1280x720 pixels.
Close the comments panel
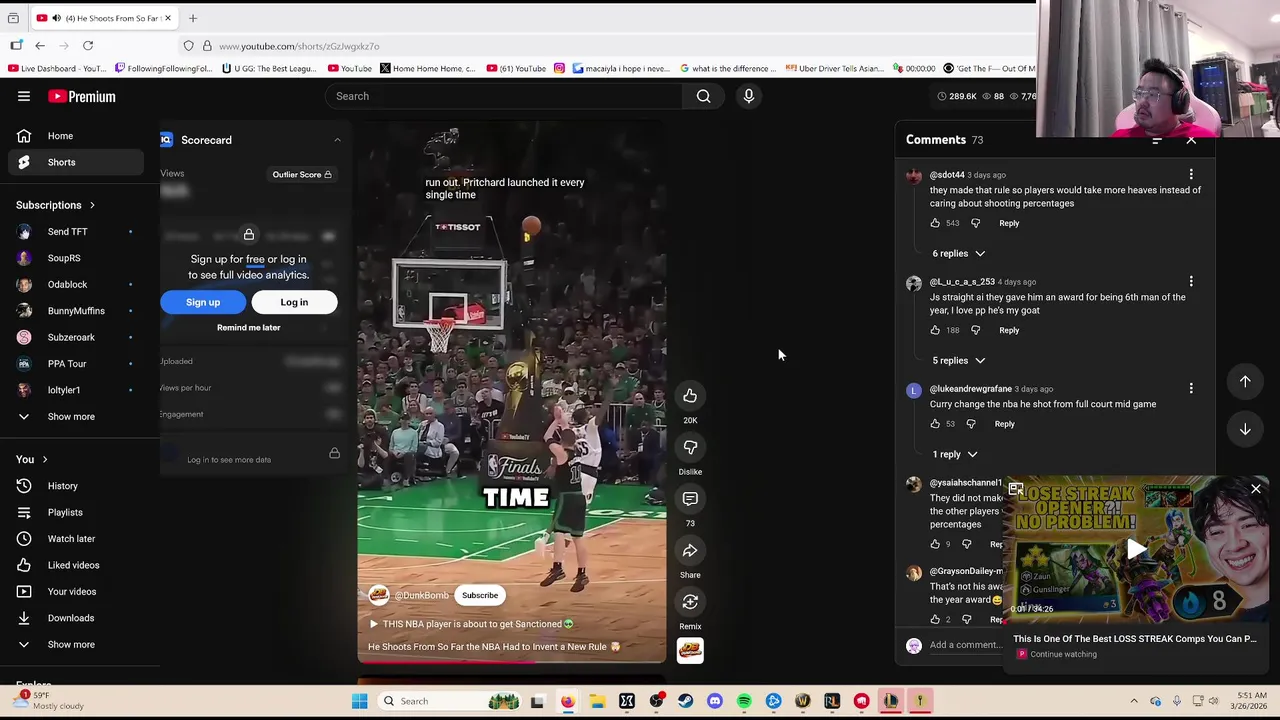coord(1191,140)
